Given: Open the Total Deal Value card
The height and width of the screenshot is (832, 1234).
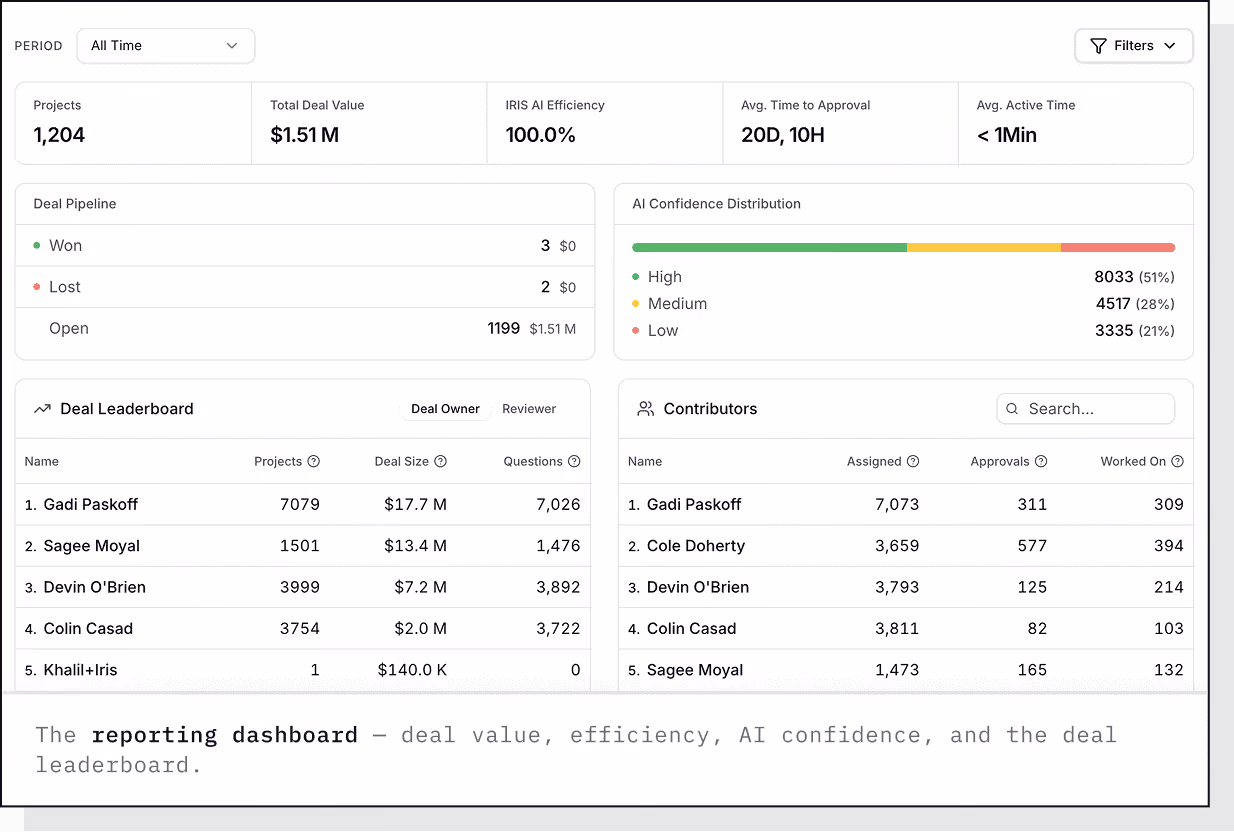Looking at the screenshot, I should coord(369,123).
